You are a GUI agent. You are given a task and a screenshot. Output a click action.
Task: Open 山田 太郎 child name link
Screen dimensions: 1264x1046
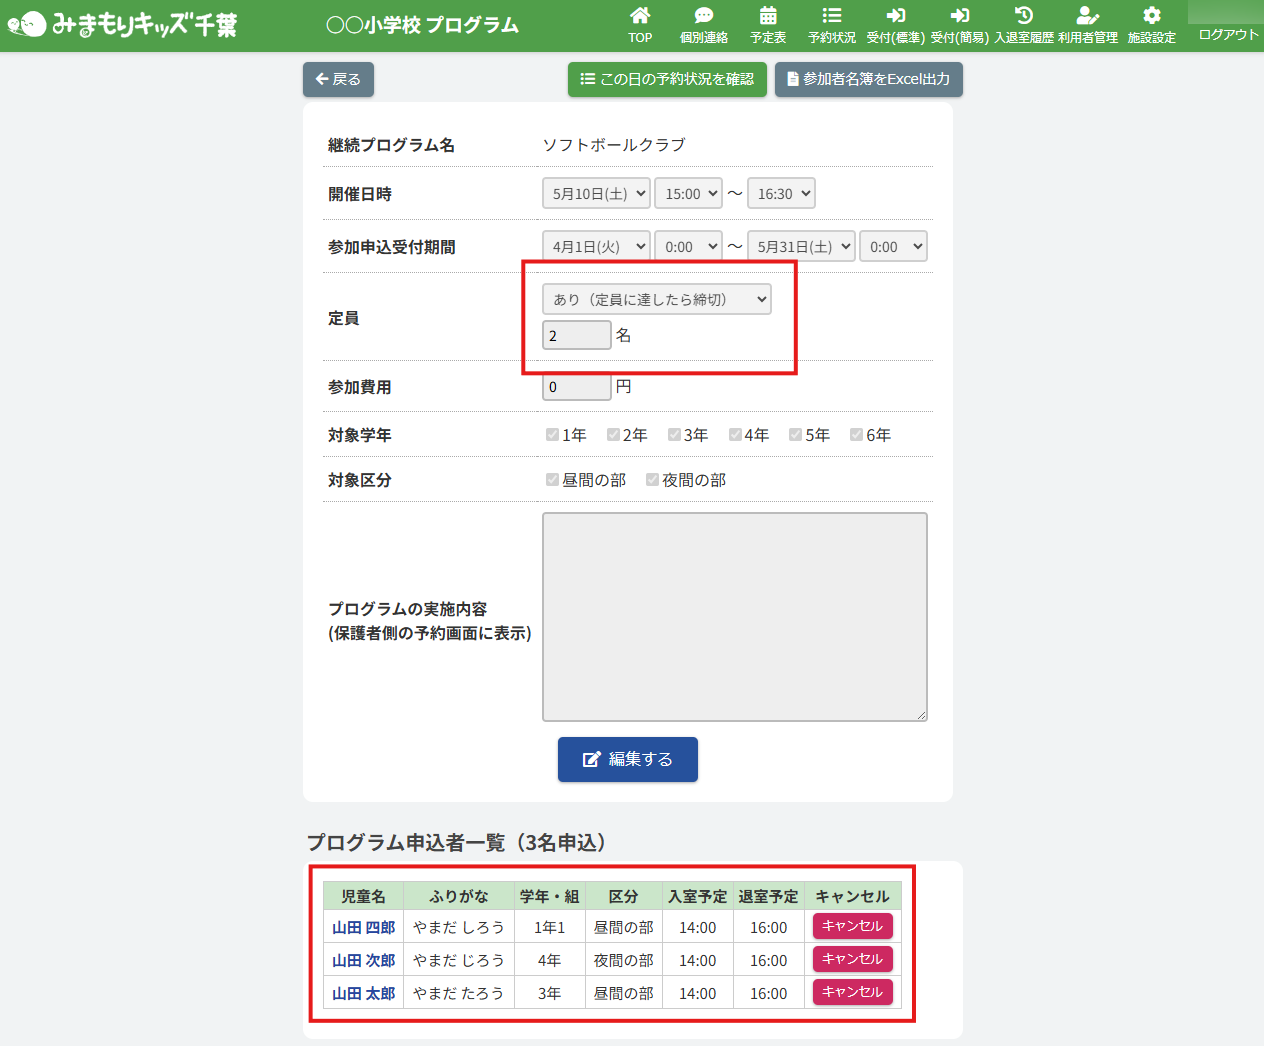tap(364, 993)
